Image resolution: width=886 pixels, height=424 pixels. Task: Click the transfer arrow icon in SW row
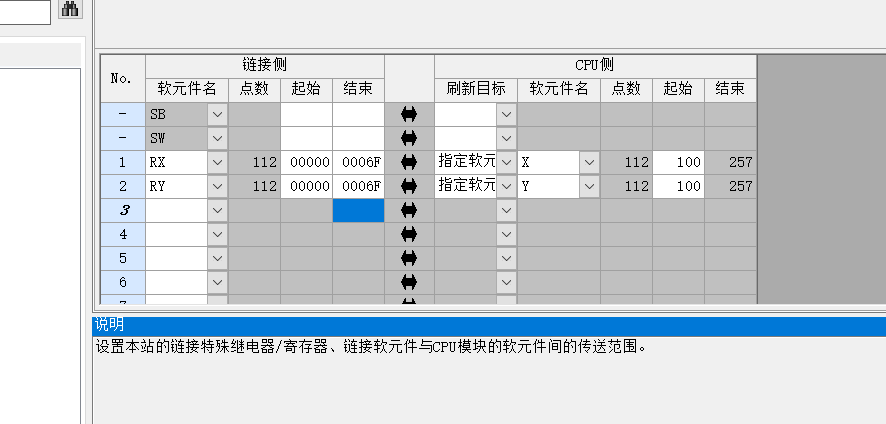[408, 138]
